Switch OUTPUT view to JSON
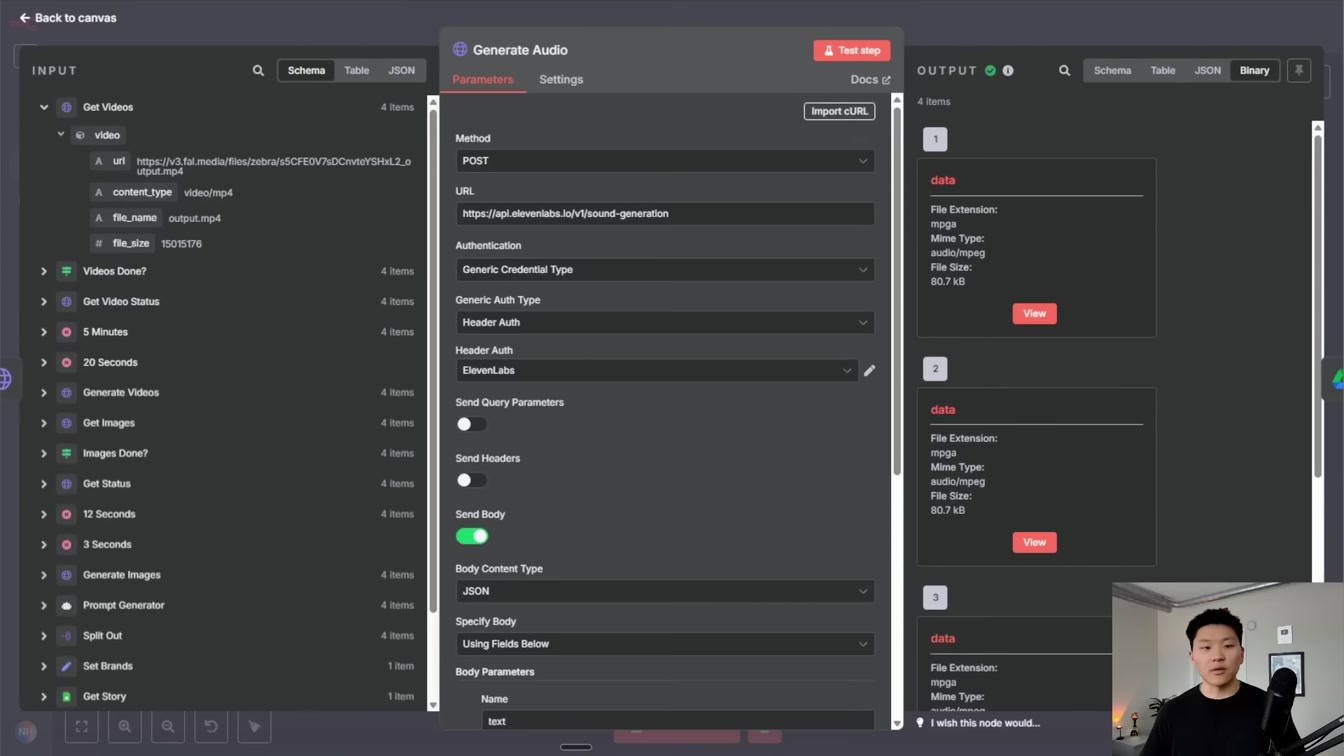Viewport: 1344px width, 756px height. 1208,71
